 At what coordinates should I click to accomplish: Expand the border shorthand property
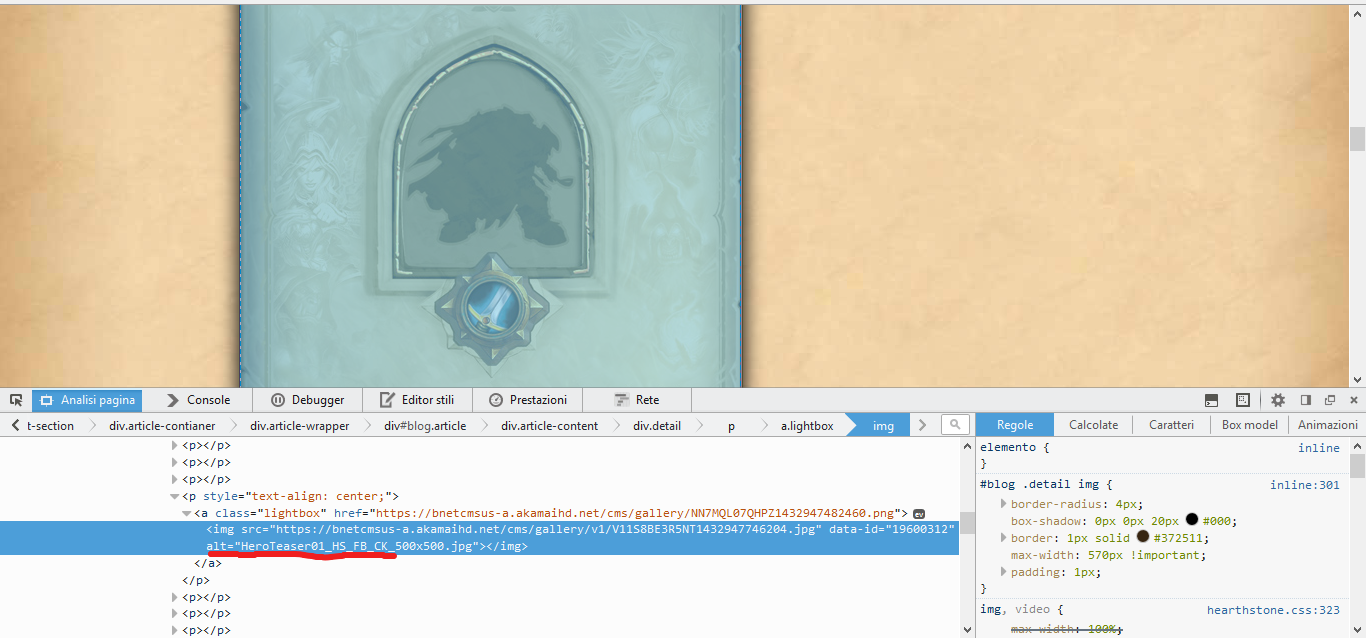pos(1003,538)
